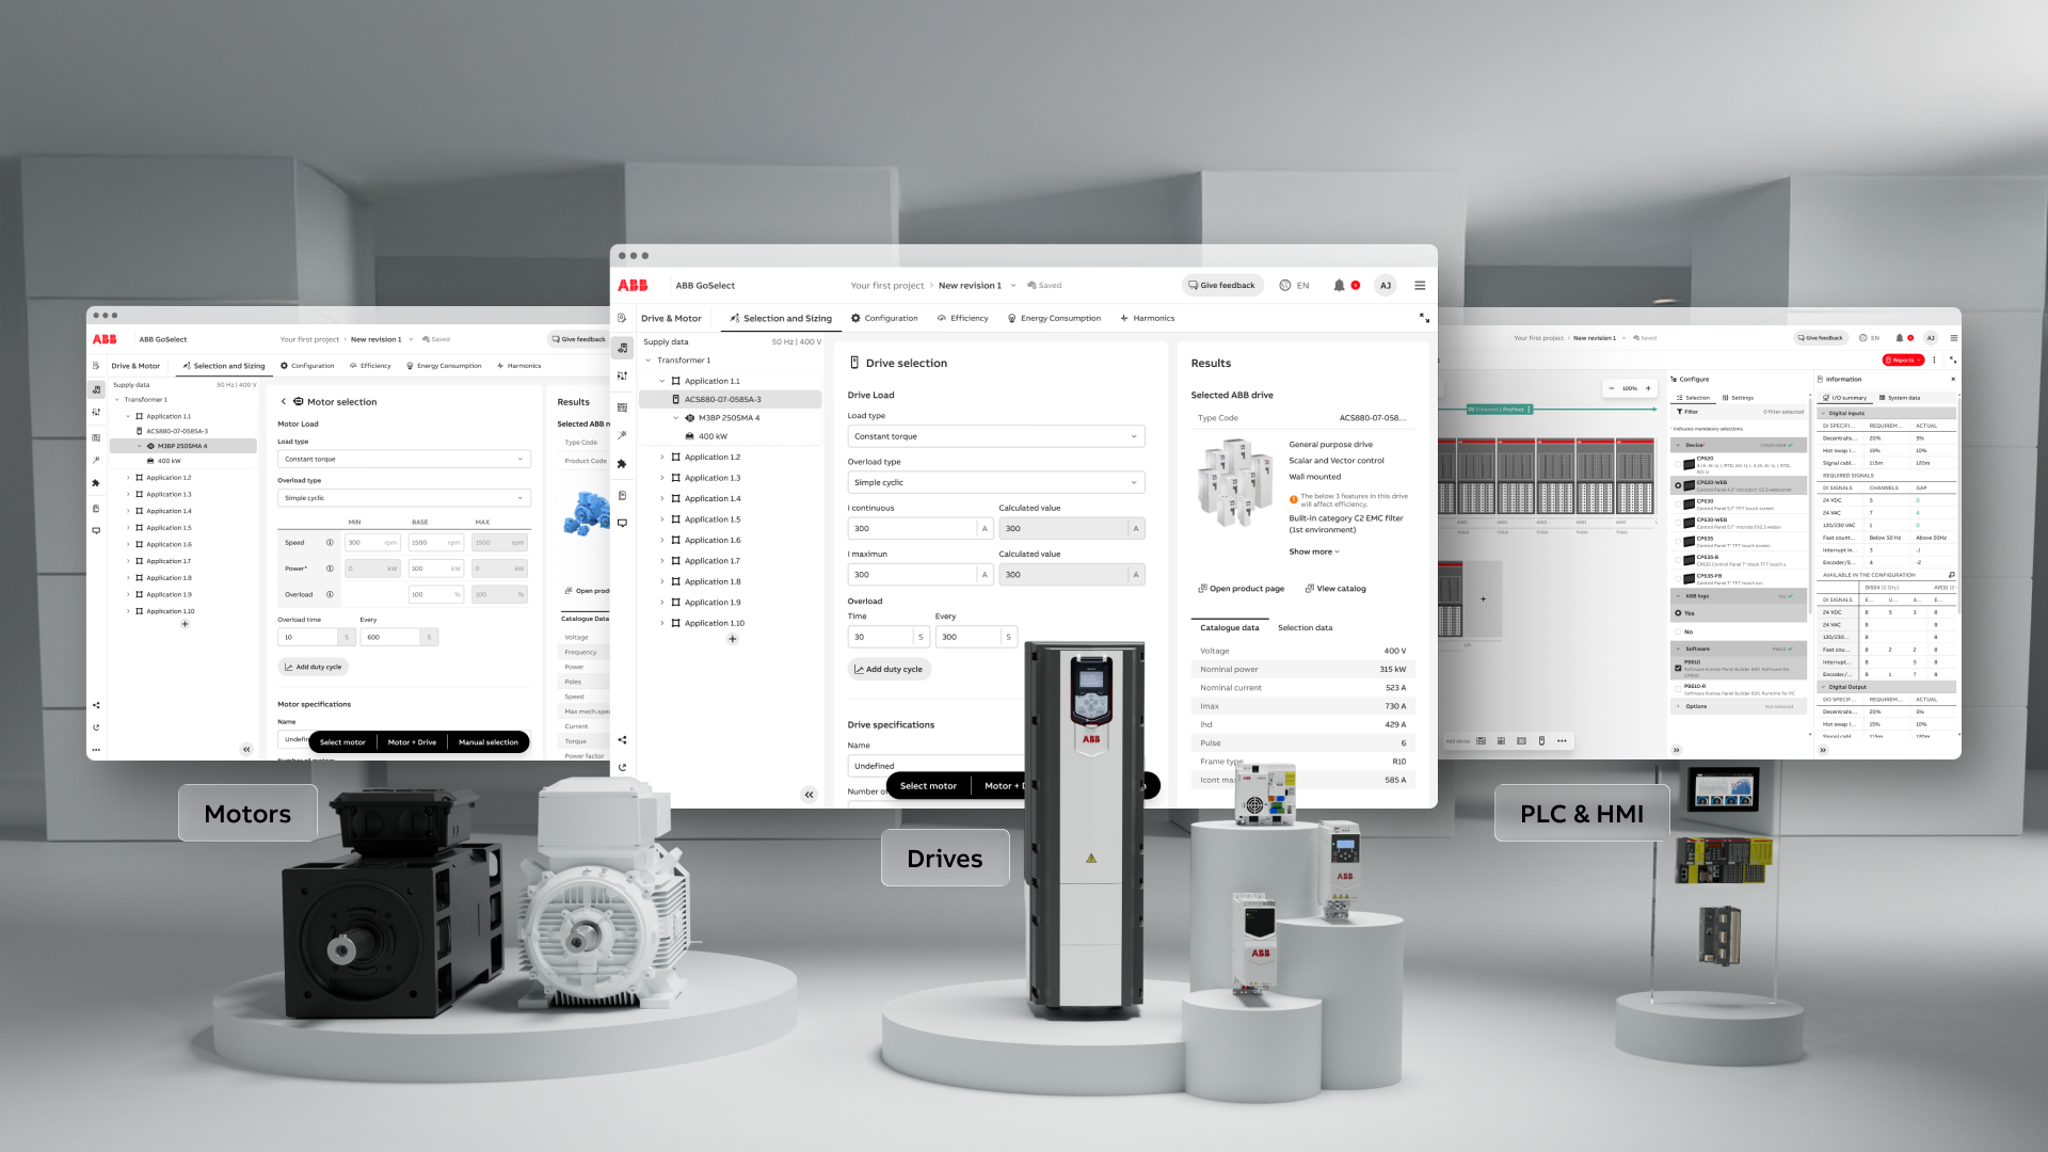The height and width of the screenshot is (1152, 2048).
Task: Open the Efficiency tab
Action: click(962, 318)
